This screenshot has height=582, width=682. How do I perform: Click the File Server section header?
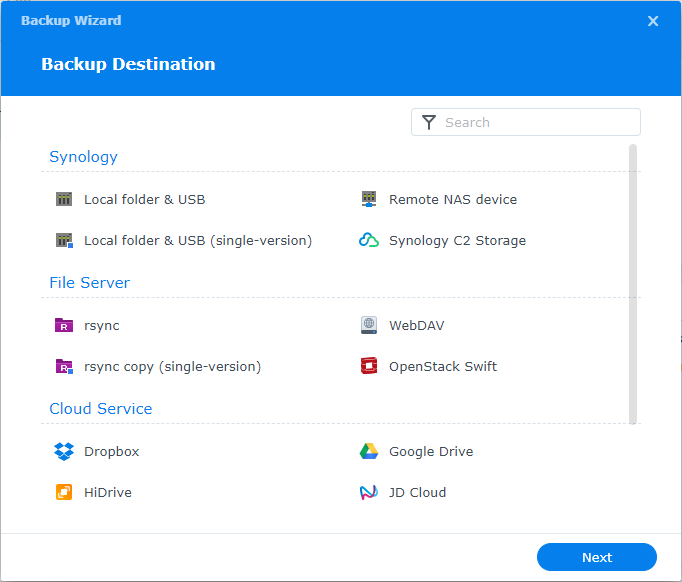[x=89, y=283]
